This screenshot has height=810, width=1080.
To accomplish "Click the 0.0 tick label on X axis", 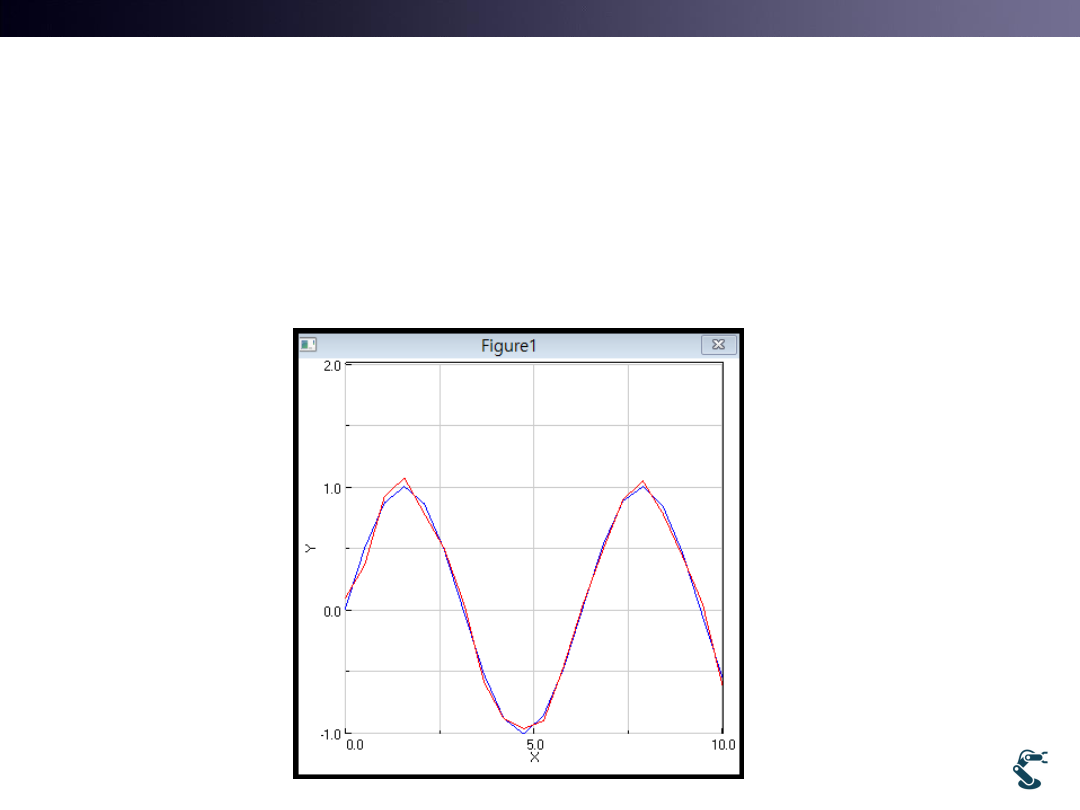I will click(x=355, y=745).
